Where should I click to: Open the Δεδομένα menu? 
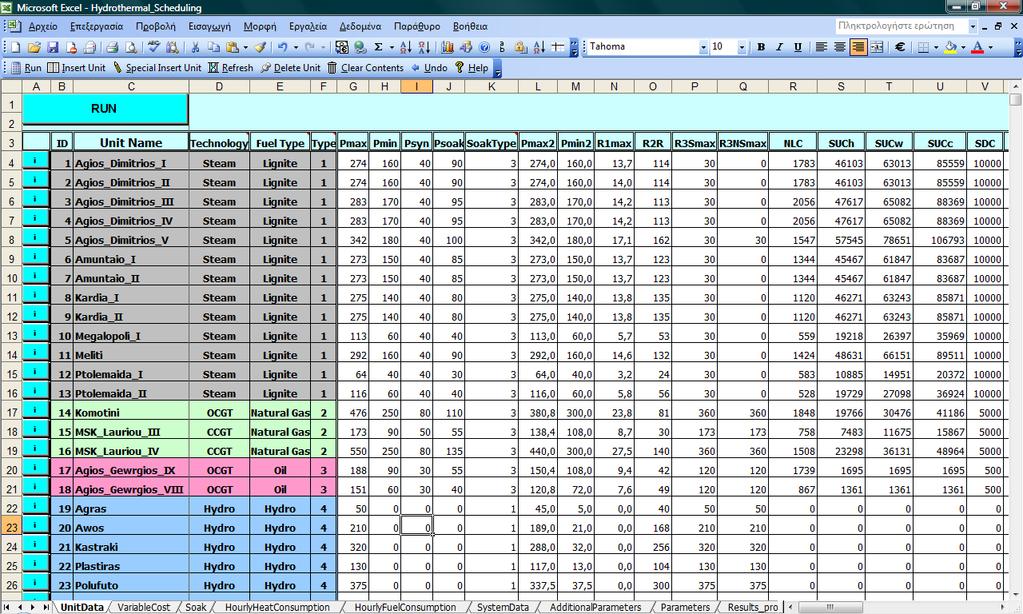tap(360, 26)
